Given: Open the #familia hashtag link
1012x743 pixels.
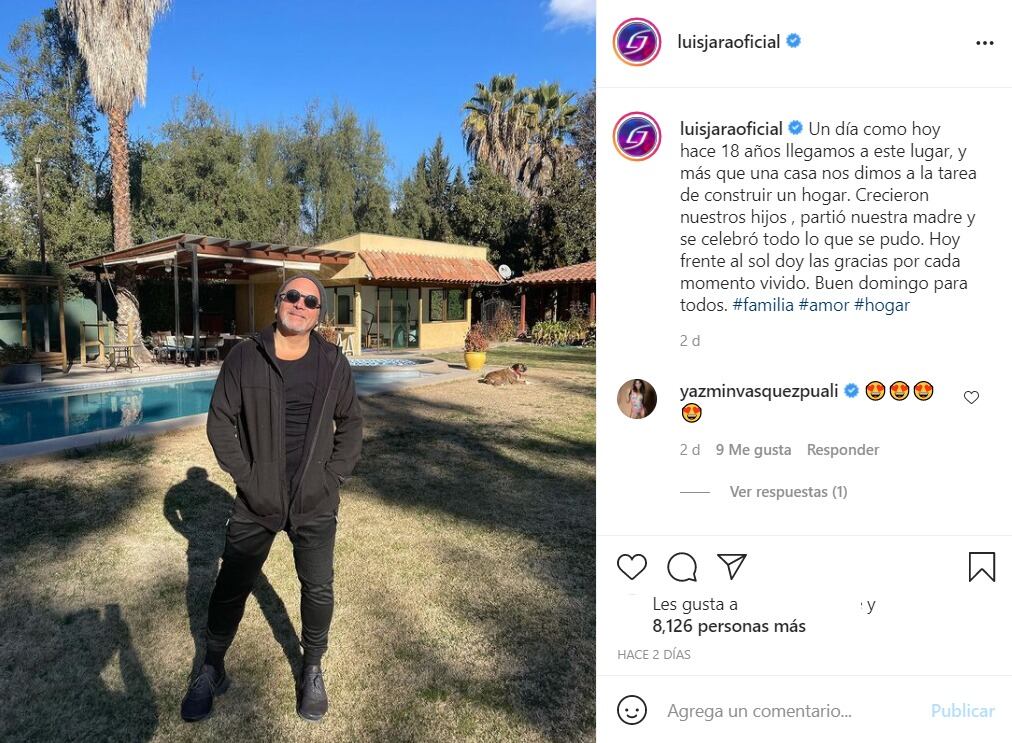Looking at the screenshot, I should click(763, 305).
